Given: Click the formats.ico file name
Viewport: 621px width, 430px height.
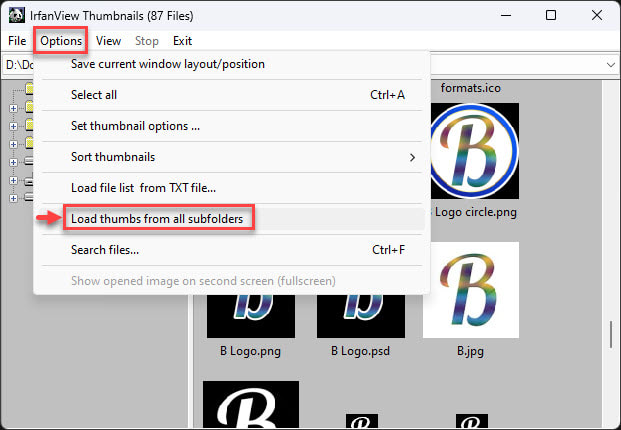Looking at the screenshot, I should pos(471,88).
